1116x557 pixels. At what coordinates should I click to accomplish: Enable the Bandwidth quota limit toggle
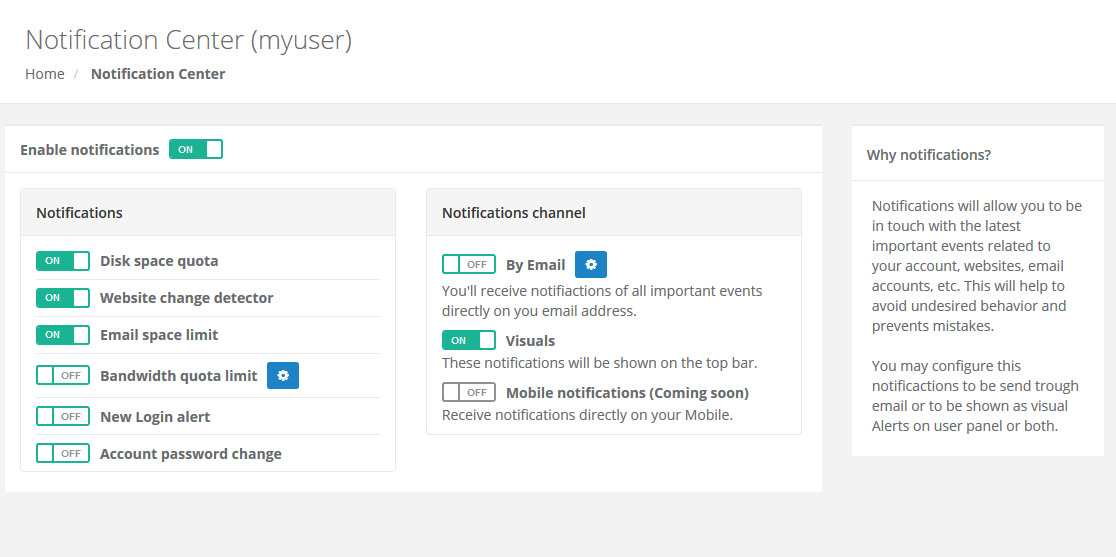pyautogui.click(x=63, y=376)
